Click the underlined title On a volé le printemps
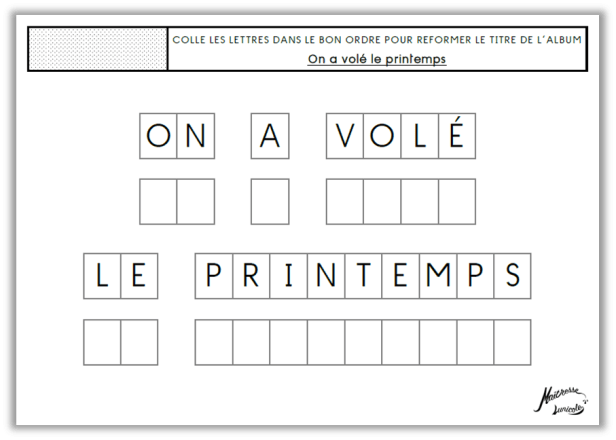Image resolution: width=616 pixels, height=440 pixels. tap(376, 59)
